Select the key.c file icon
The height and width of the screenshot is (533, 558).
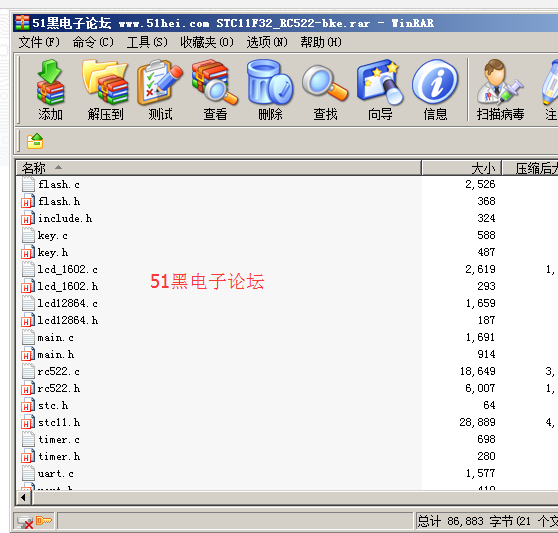28,236
